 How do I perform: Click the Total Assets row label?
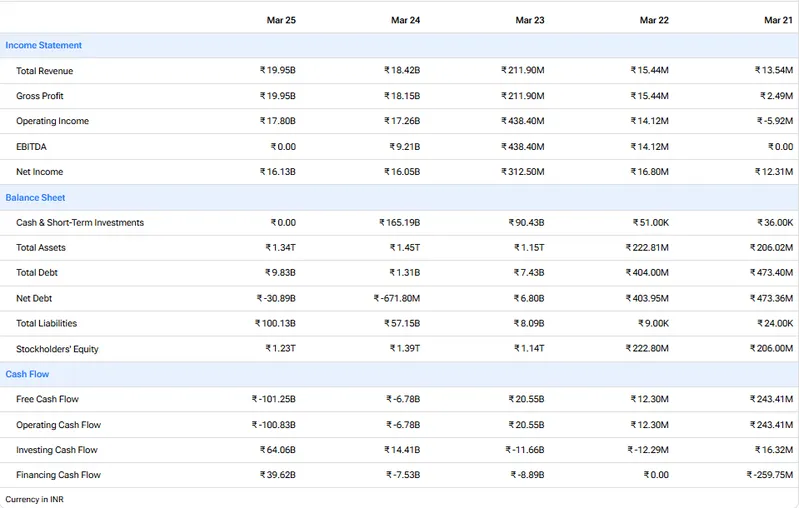[41, 248]
